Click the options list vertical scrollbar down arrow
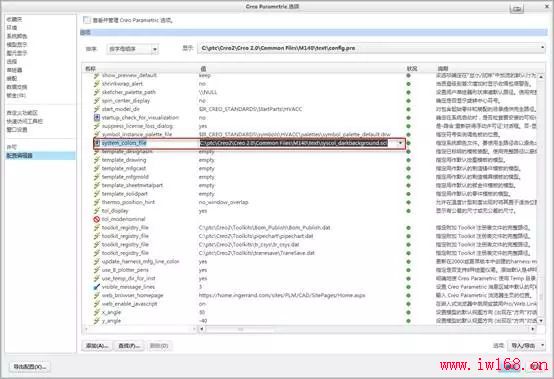The height and width of the screenshot is (379, 554). [x=541, y=321]
